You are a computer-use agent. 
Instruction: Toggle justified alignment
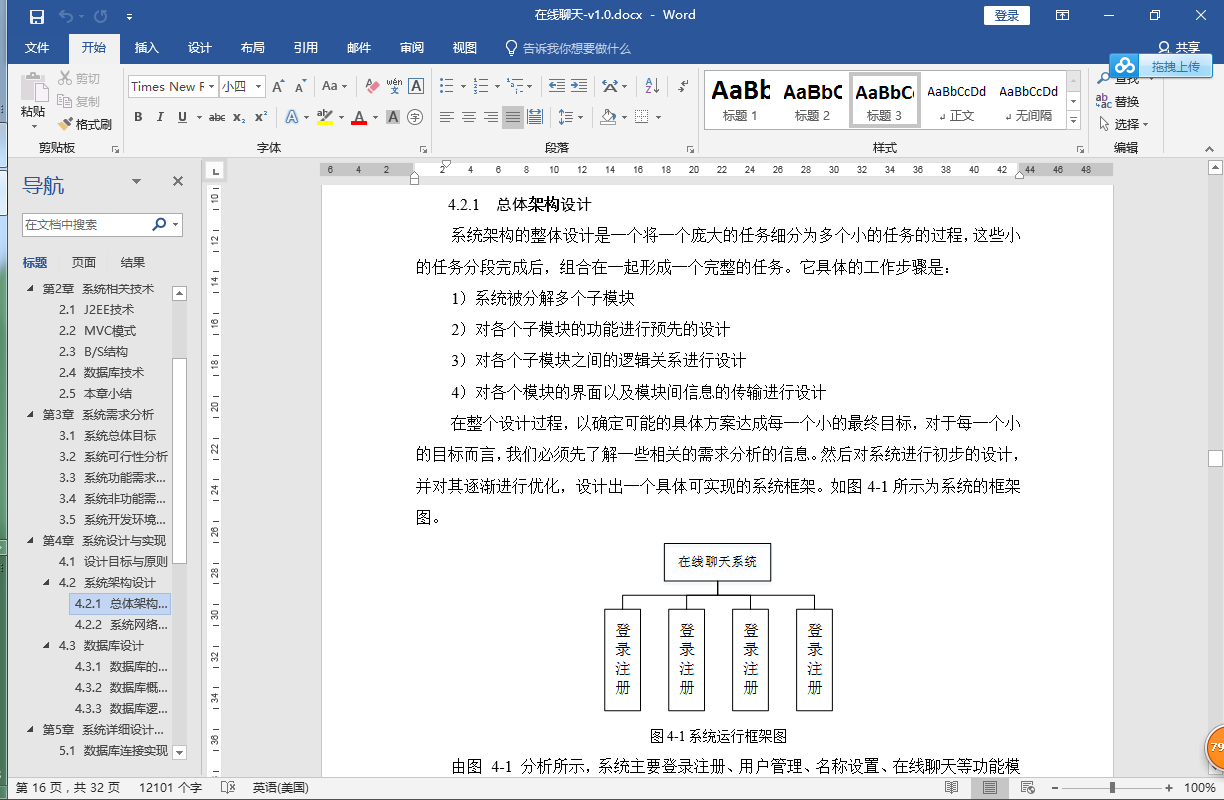[x=513, y=118]
